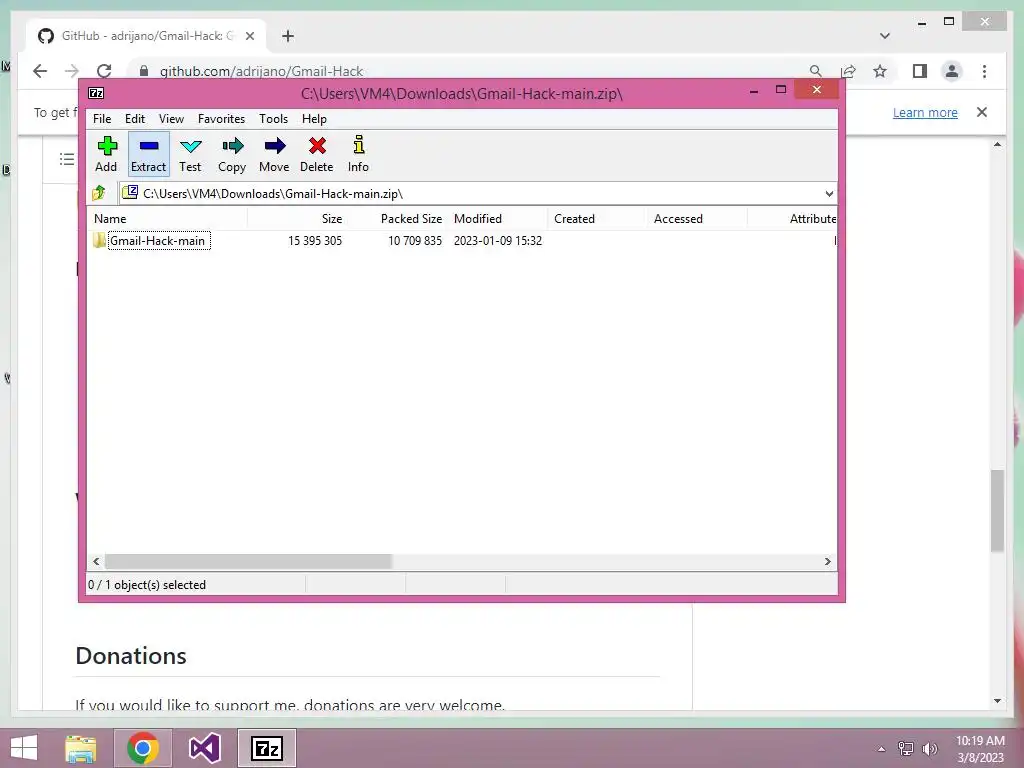The image size is (1024, 768).
Task: Select the Gmail-Hack-main row name
Action: coord(159,240)
